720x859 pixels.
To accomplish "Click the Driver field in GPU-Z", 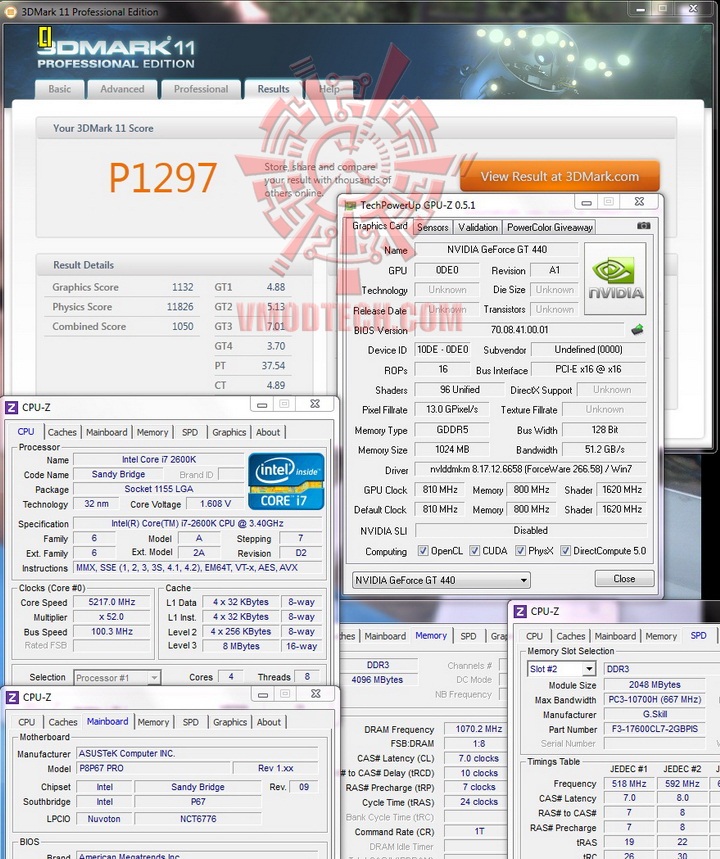I will click(x=530, y=469).
